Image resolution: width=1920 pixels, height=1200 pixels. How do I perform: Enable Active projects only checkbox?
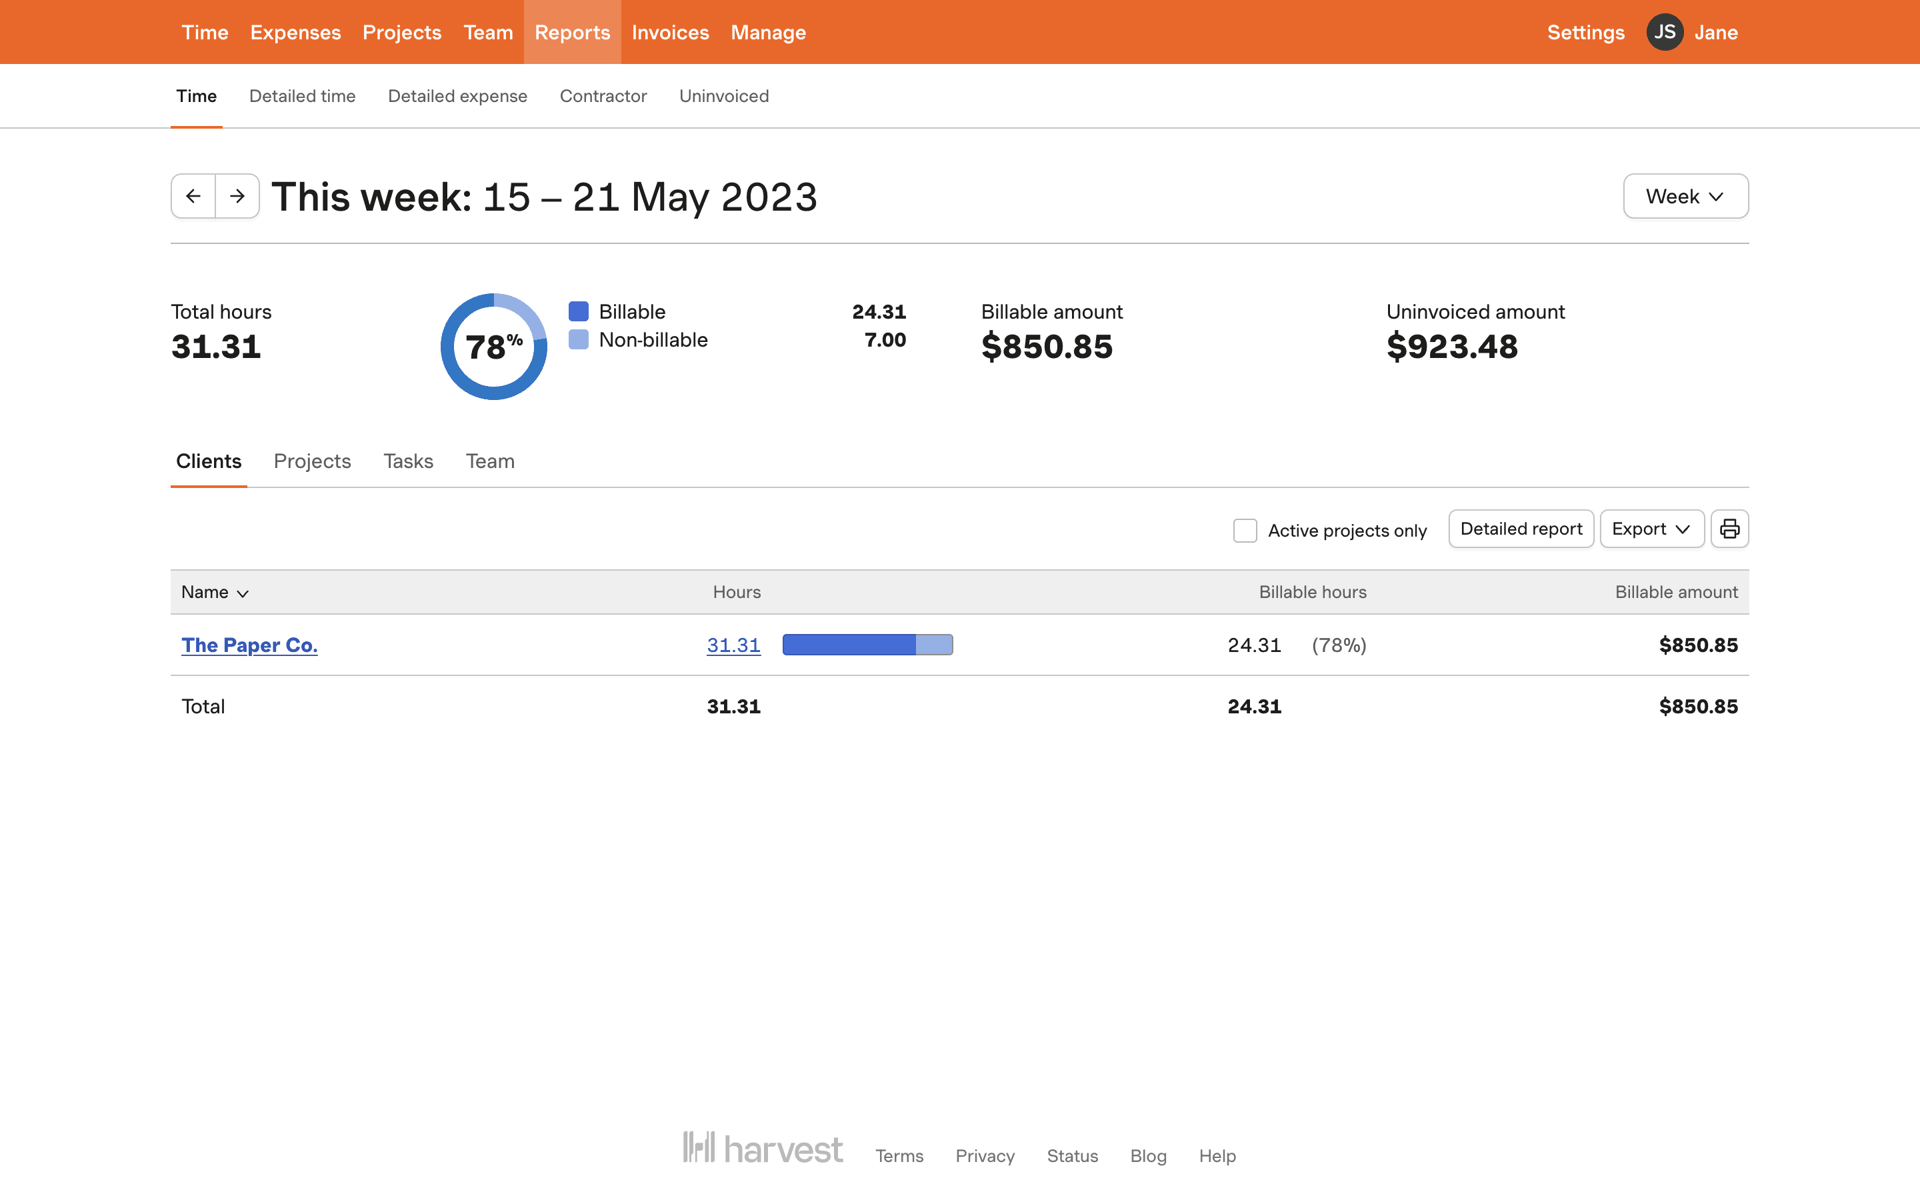tap(1245, 531)
